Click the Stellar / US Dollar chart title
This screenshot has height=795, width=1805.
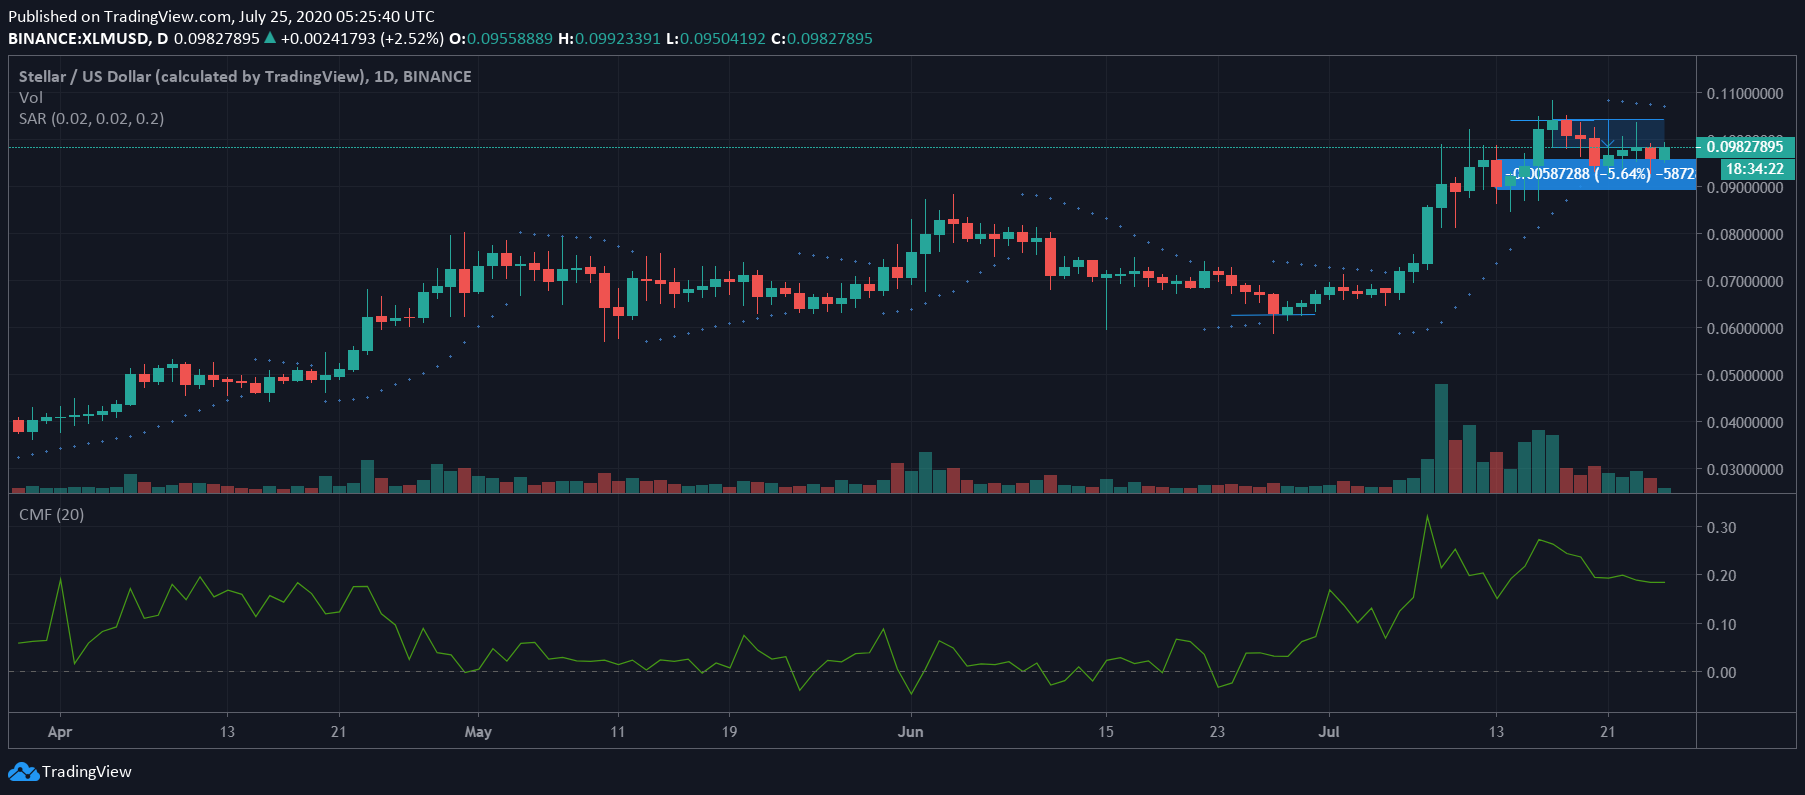point(245,77)
